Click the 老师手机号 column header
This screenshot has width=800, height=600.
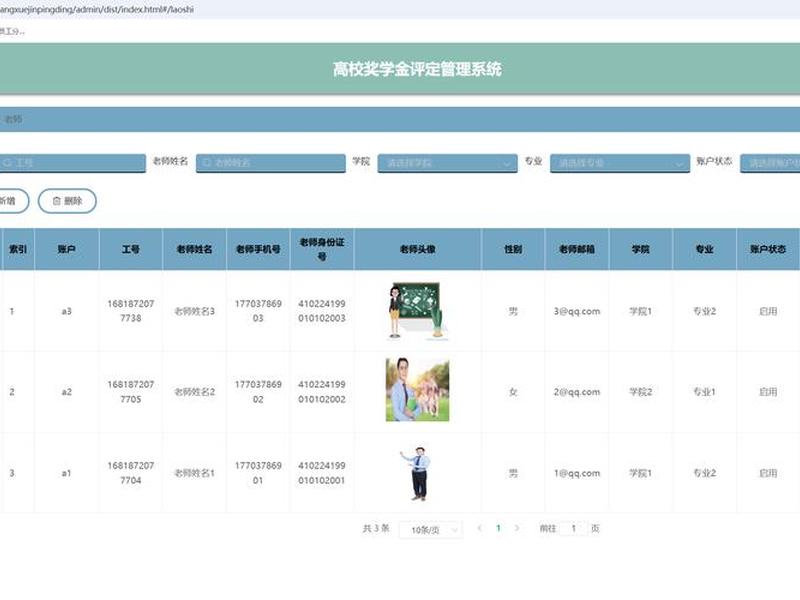point(258,249)
